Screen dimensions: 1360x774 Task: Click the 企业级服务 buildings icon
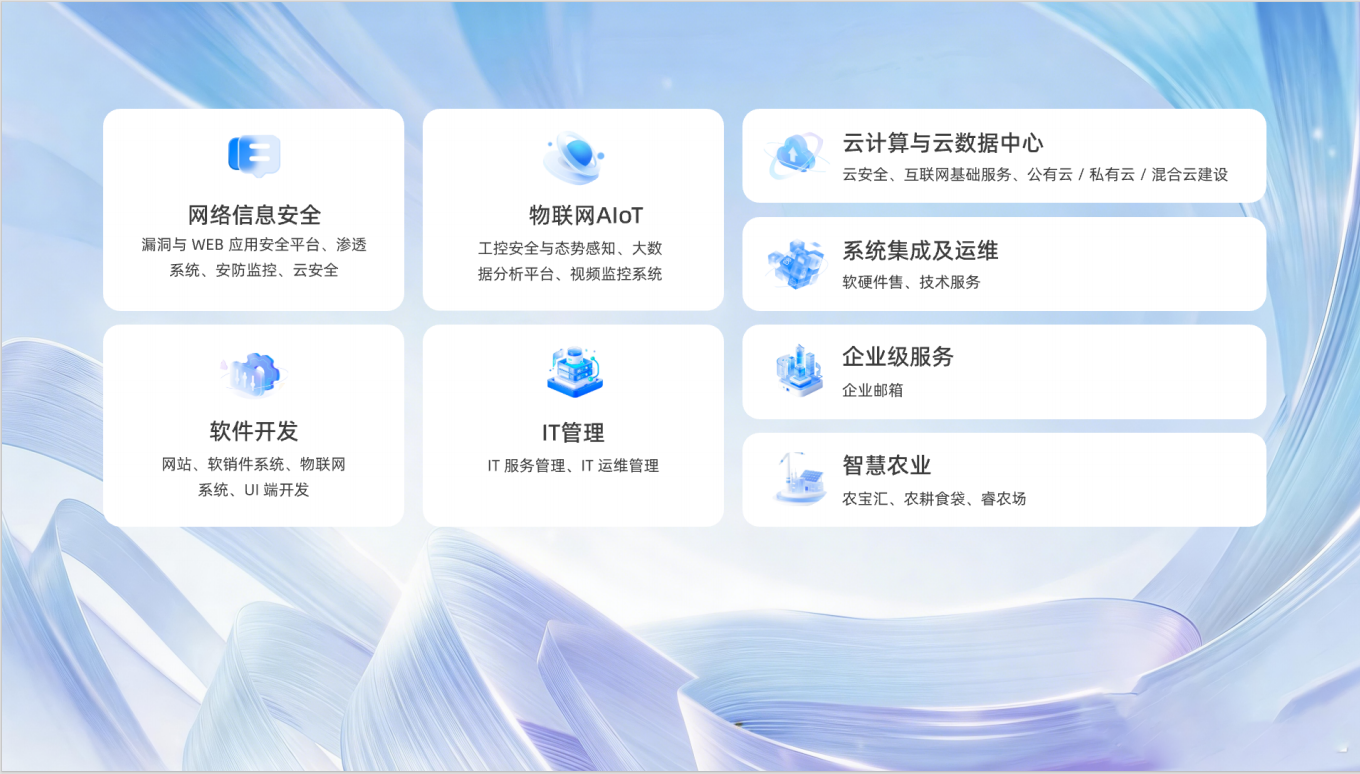coord(797,371)
